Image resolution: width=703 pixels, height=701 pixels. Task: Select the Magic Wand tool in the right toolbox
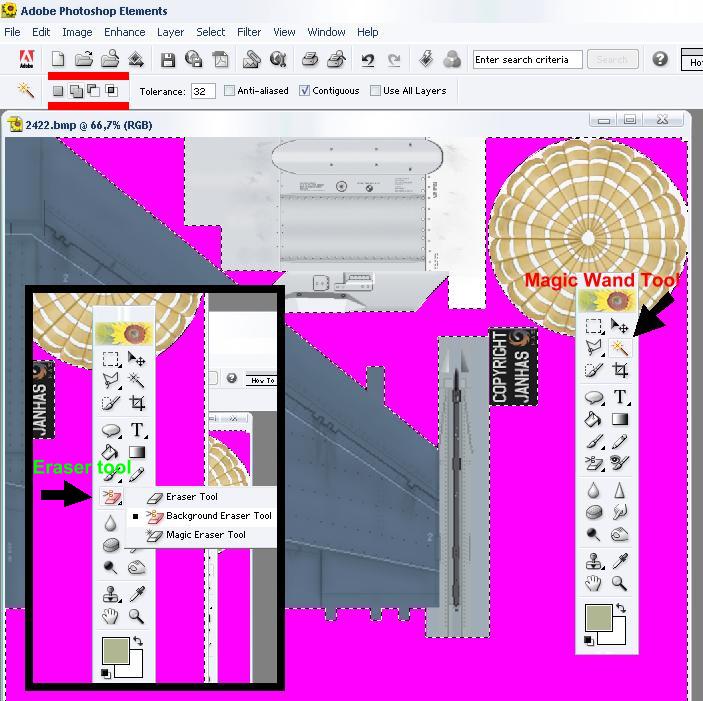coord(620,349)
